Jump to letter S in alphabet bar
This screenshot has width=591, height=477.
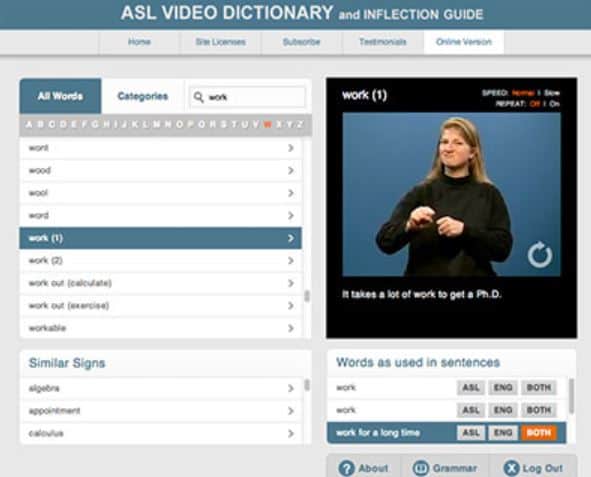223,124
